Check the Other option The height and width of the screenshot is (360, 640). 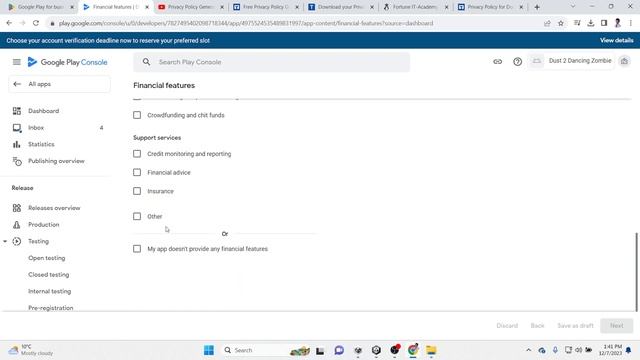point(137,216)
